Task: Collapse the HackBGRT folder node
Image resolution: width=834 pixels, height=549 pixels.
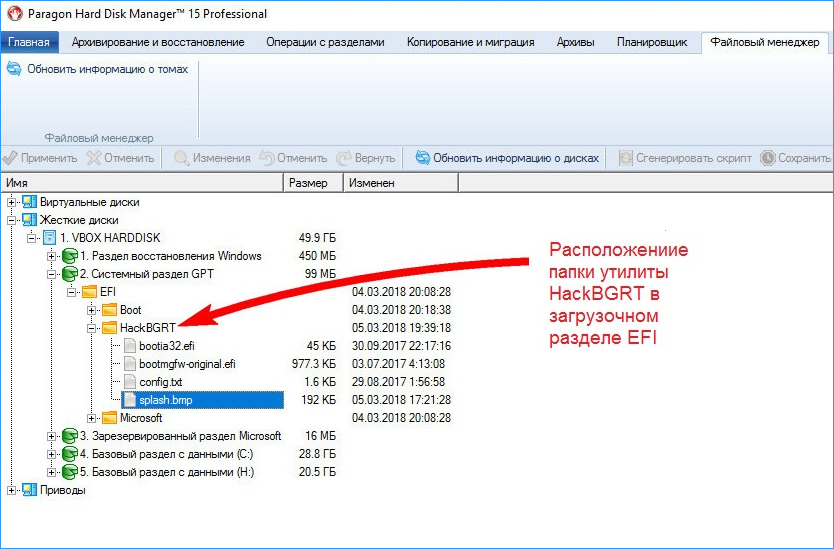Action: pos(91,328)
